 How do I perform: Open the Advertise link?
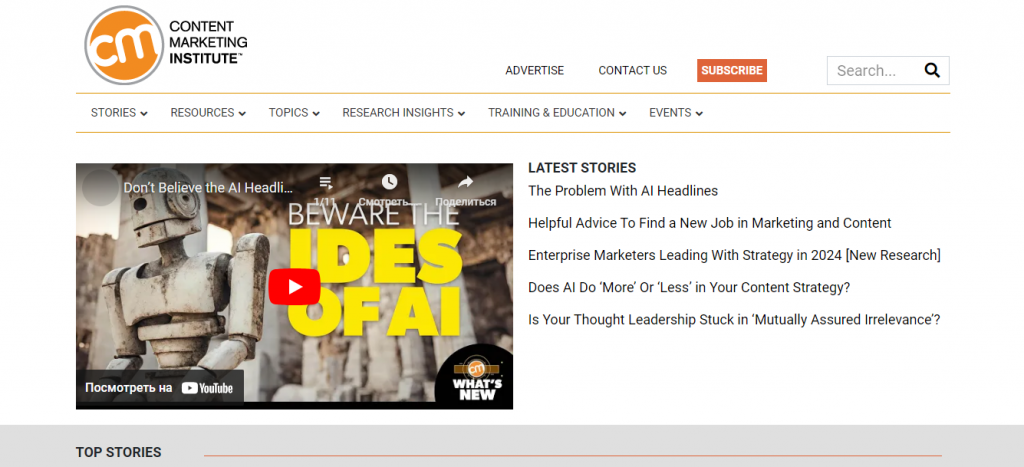pyautogui.click(x=534, y=71)
